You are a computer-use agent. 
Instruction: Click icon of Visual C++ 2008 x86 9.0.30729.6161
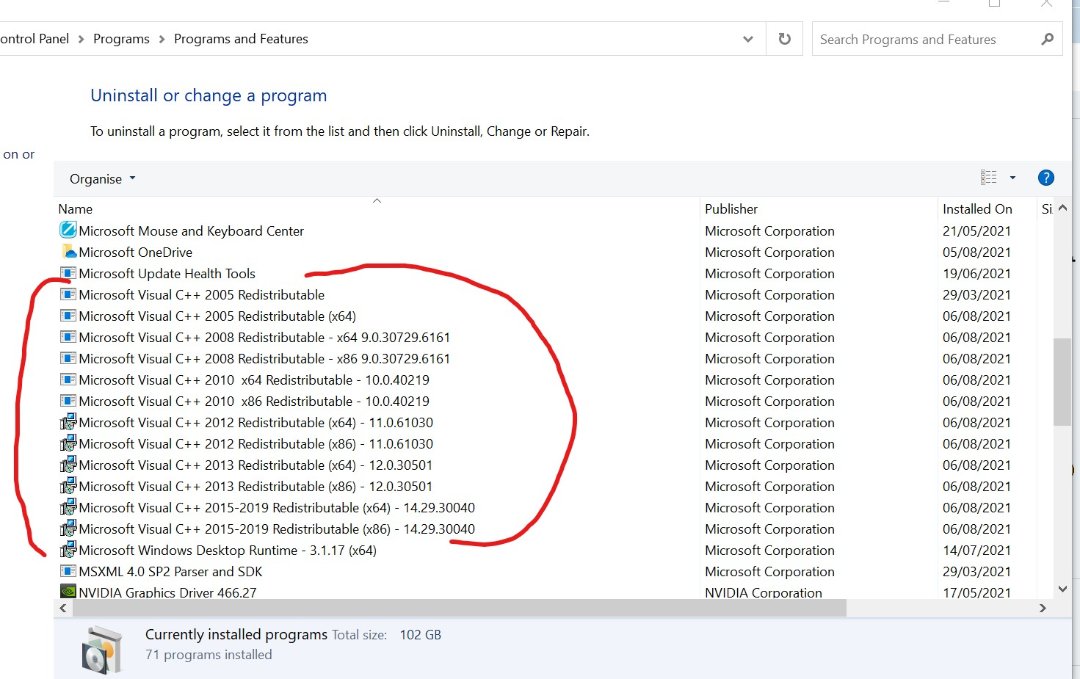tap(68, 358)
